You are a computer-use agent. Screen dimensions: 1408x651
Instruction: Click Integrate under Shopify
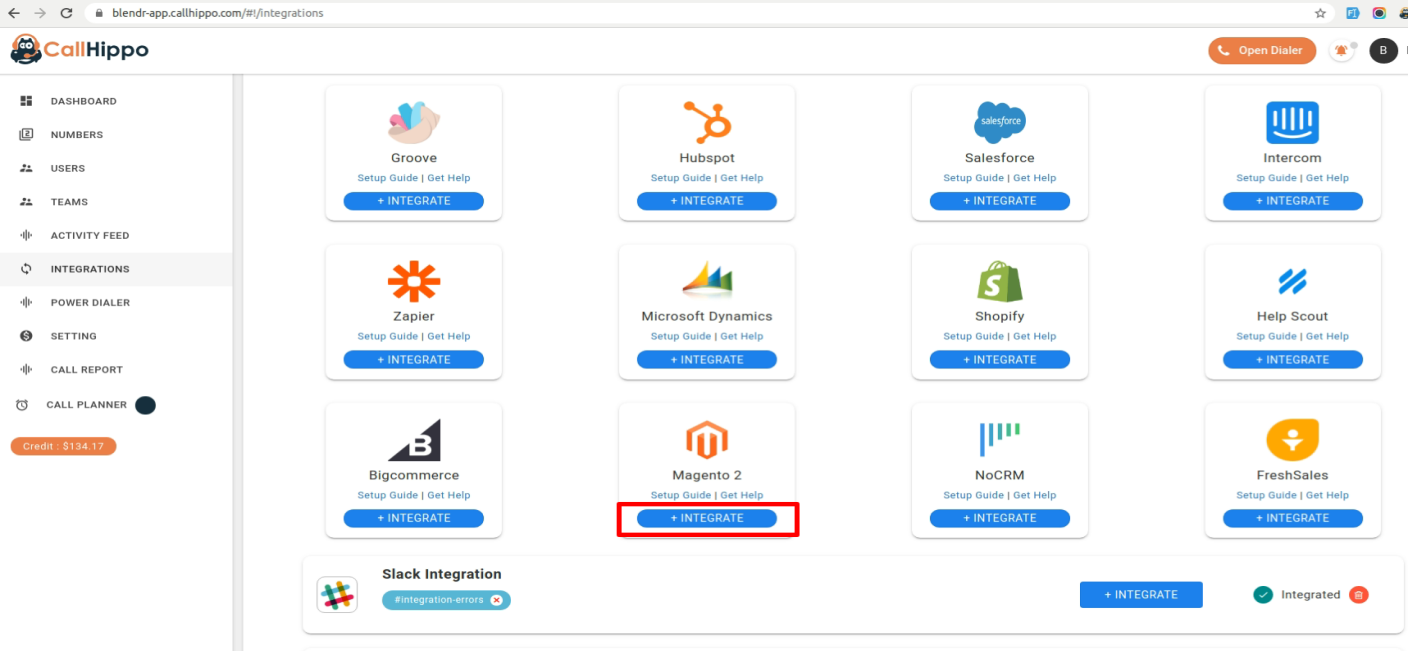coord(1000,360)
